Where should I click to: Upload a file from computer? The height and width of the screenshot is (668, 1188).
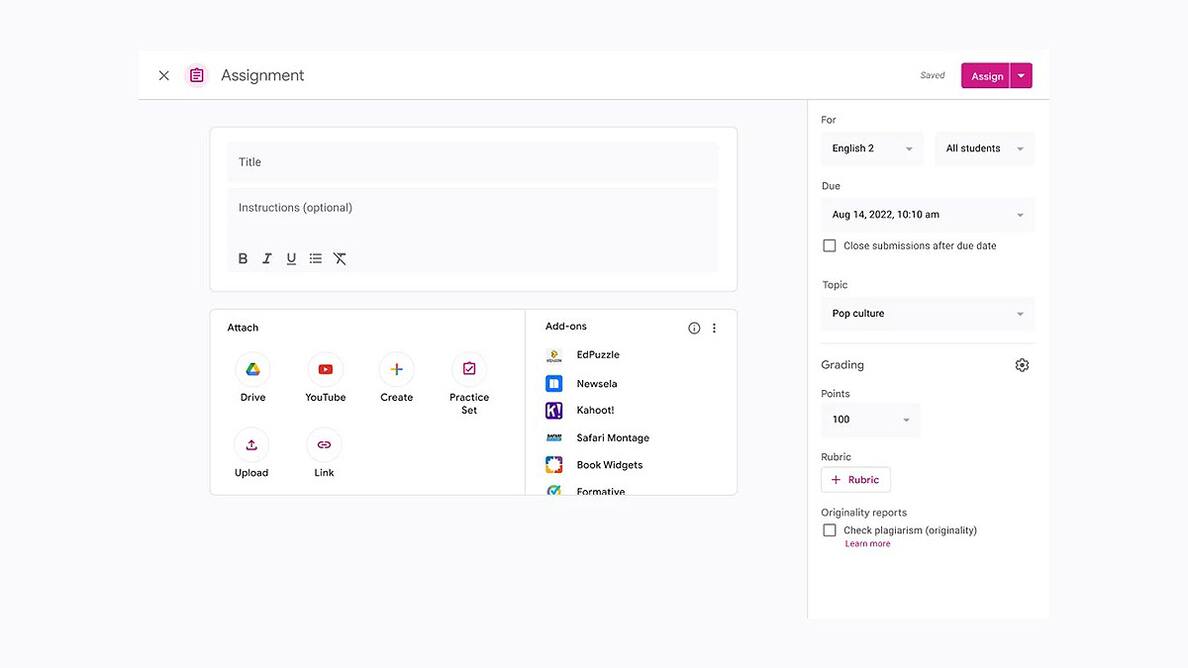[x=251, y=445]
